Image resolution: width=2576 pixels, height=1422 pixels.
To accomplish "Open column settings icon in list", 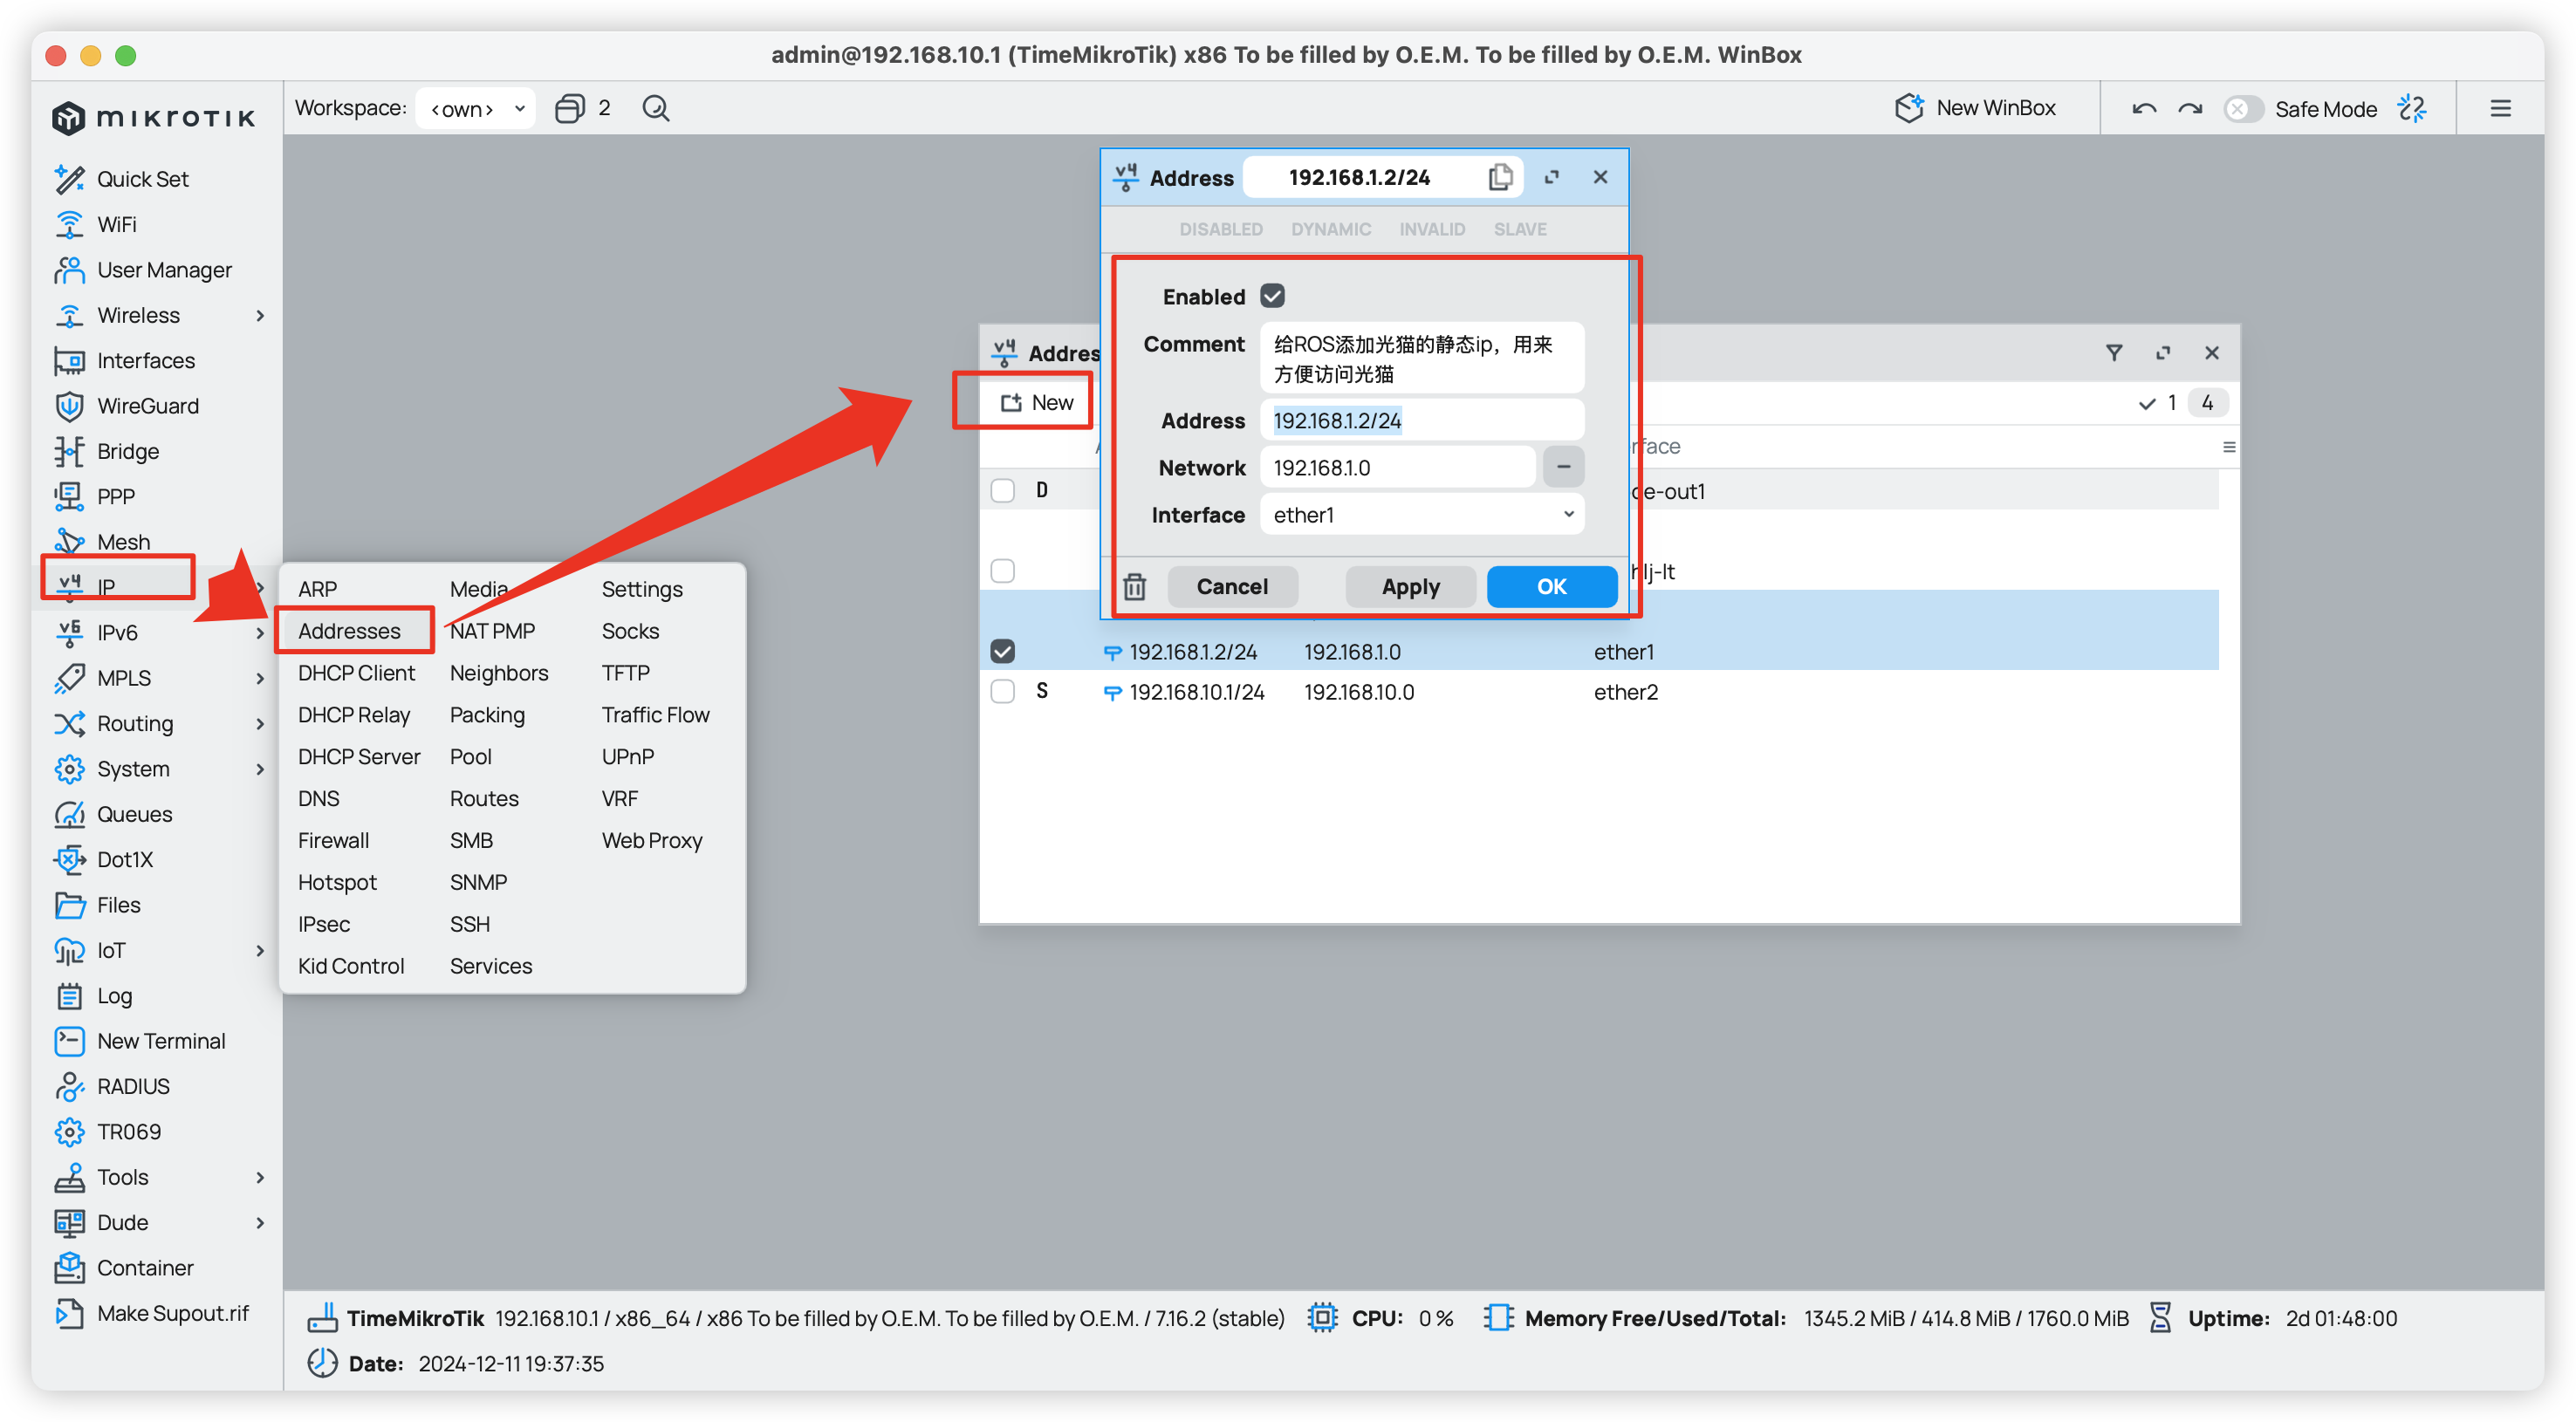I will coord(2228,447).
